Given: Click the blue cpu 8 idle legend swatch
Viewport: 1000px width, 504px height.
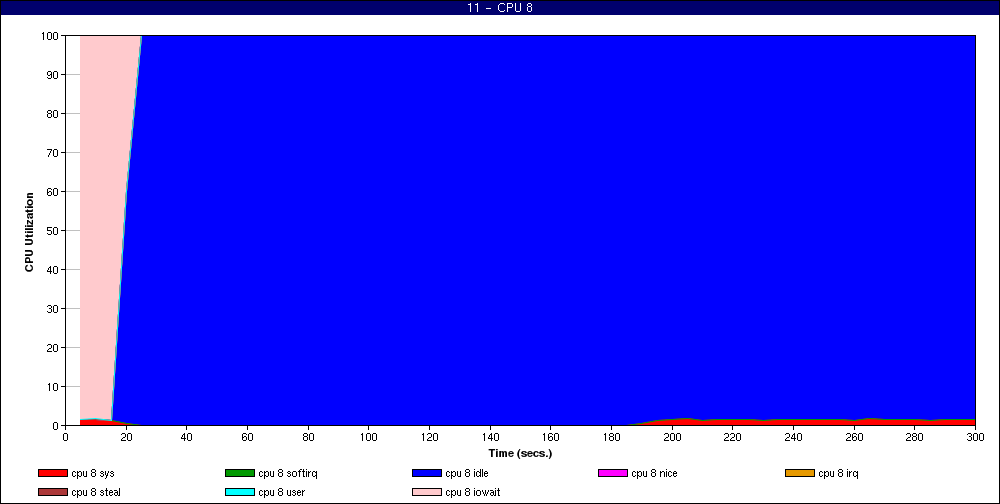Looking at the screenshot, I should pyautogui.click(x=426, y=473).
